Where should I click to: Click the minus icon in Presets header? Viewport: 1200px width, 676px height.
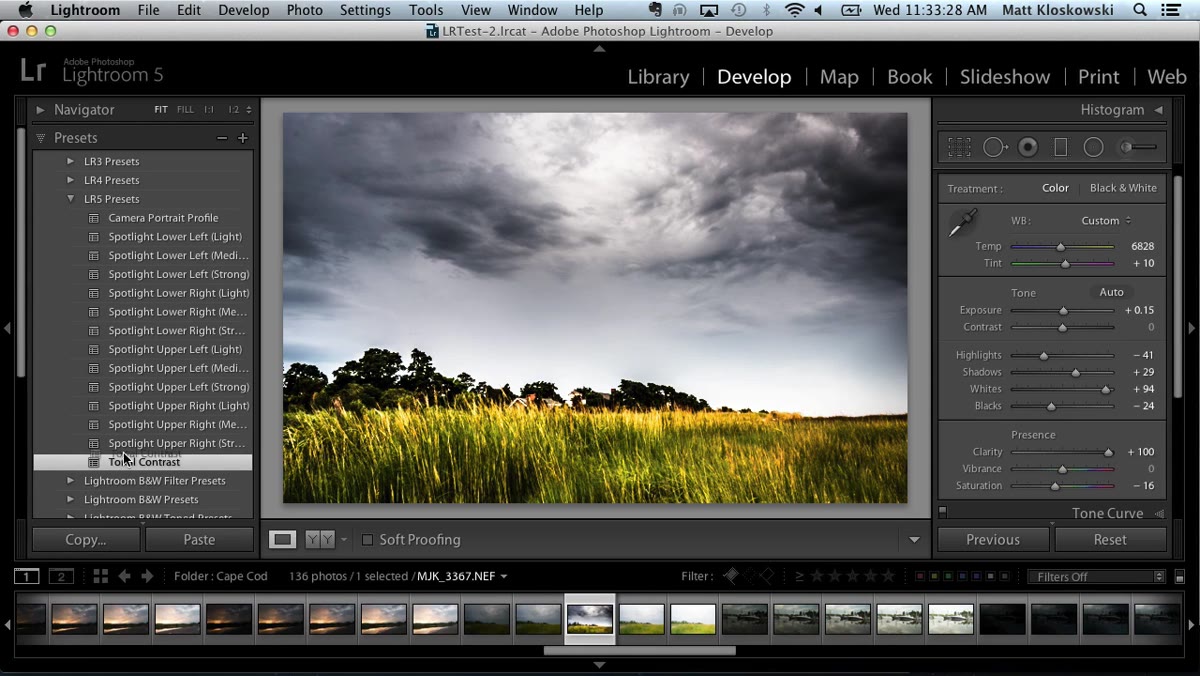[x=222, y=138]
